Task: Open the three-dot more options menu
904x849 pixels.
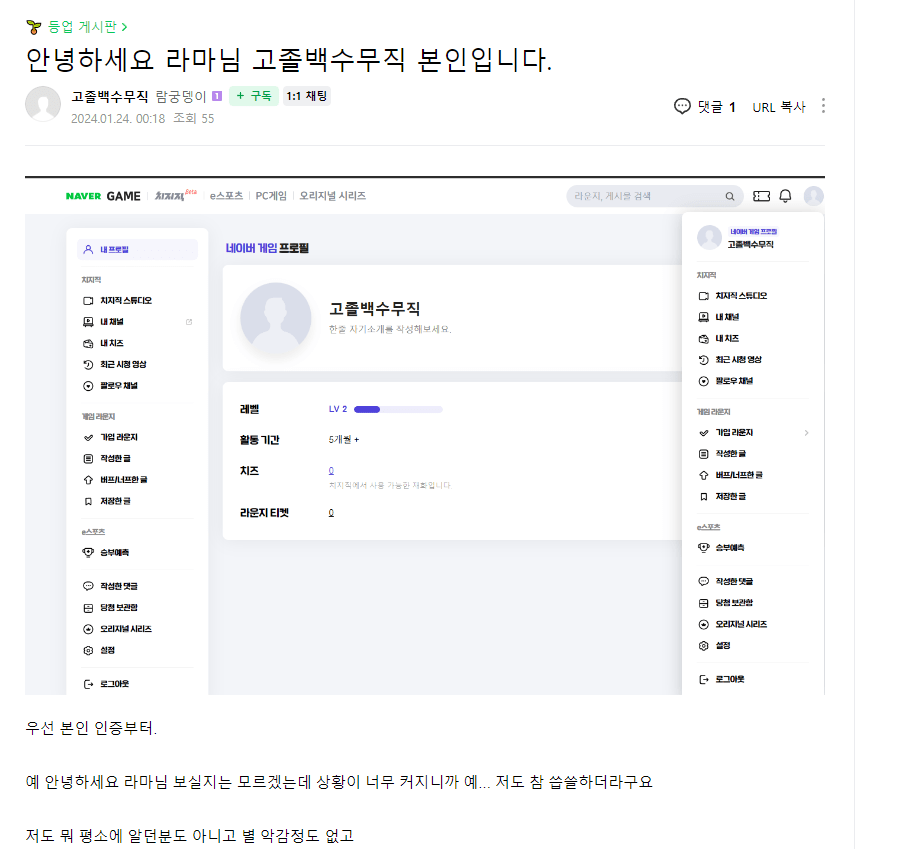Action: (823, 106)
